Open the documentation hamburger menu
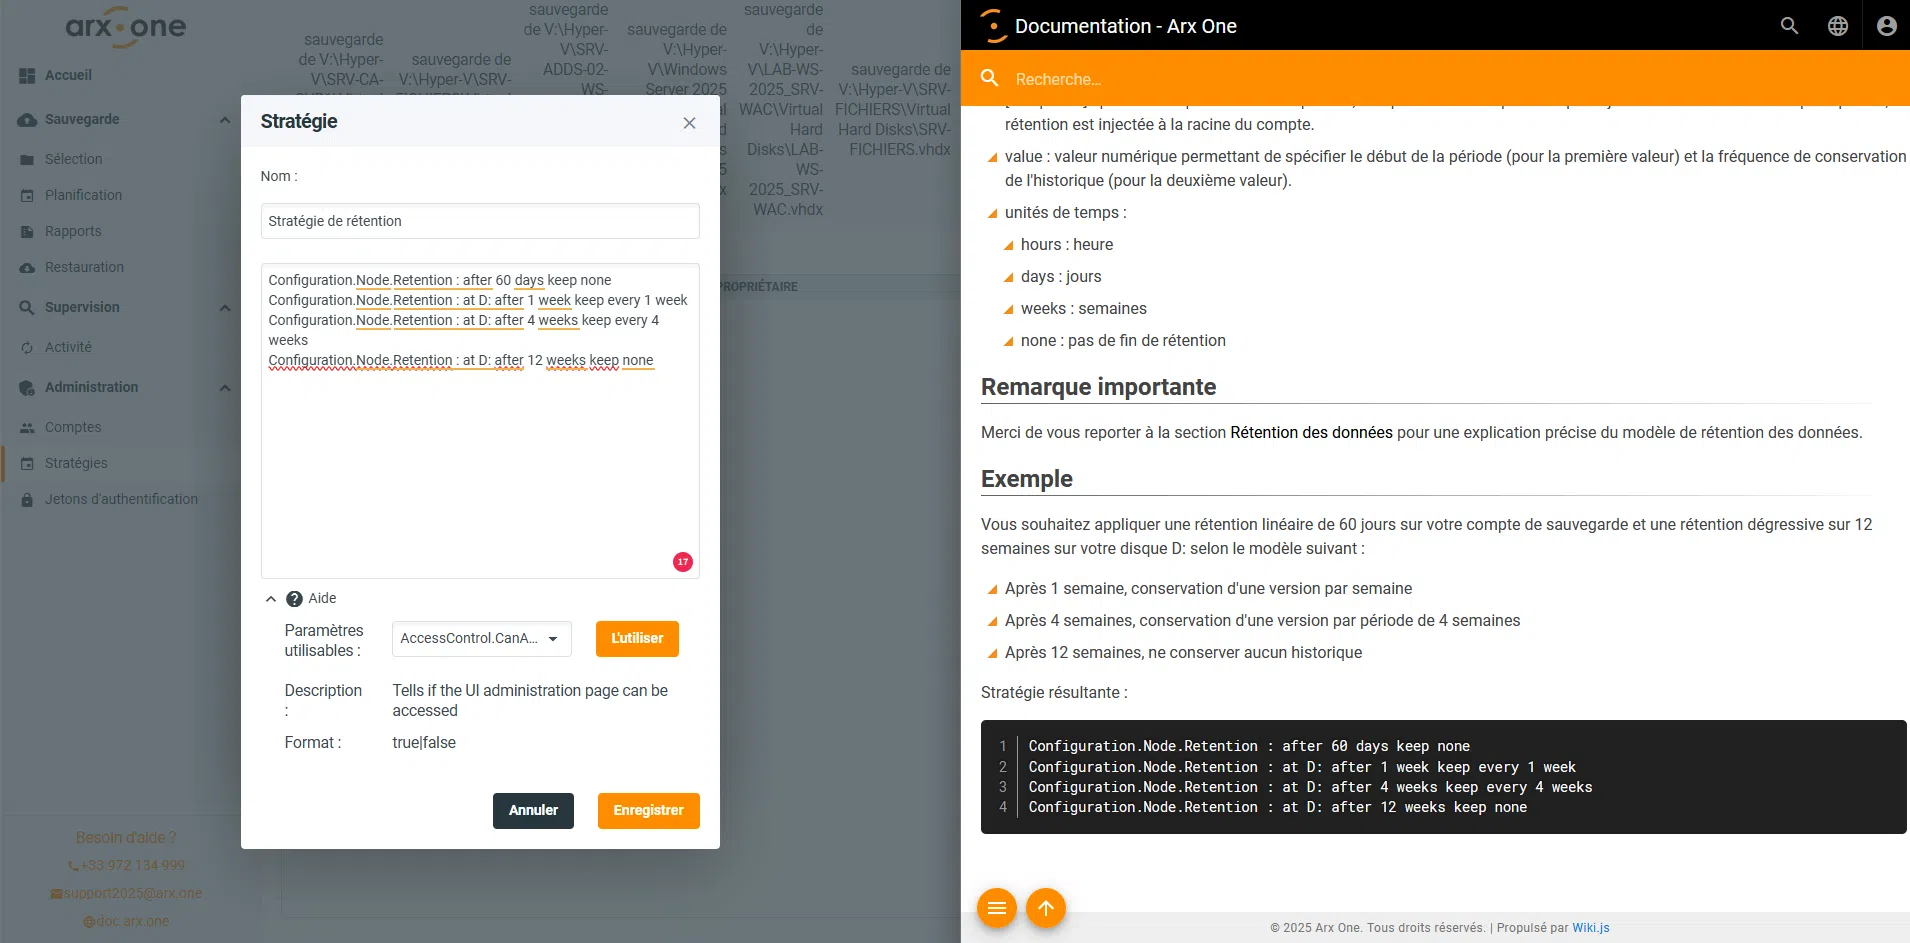This screenshot has height=943, width=1910. coord(997,908)
